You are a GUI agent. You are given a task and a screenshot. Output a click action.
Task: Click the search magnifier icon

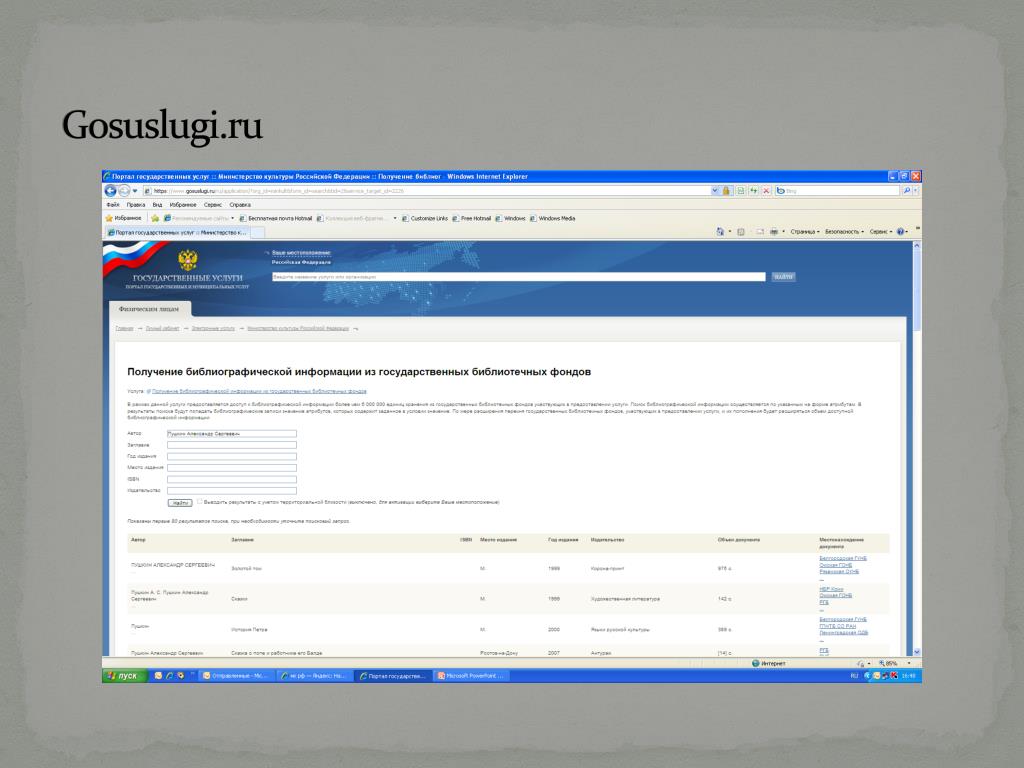coord(906,191)
